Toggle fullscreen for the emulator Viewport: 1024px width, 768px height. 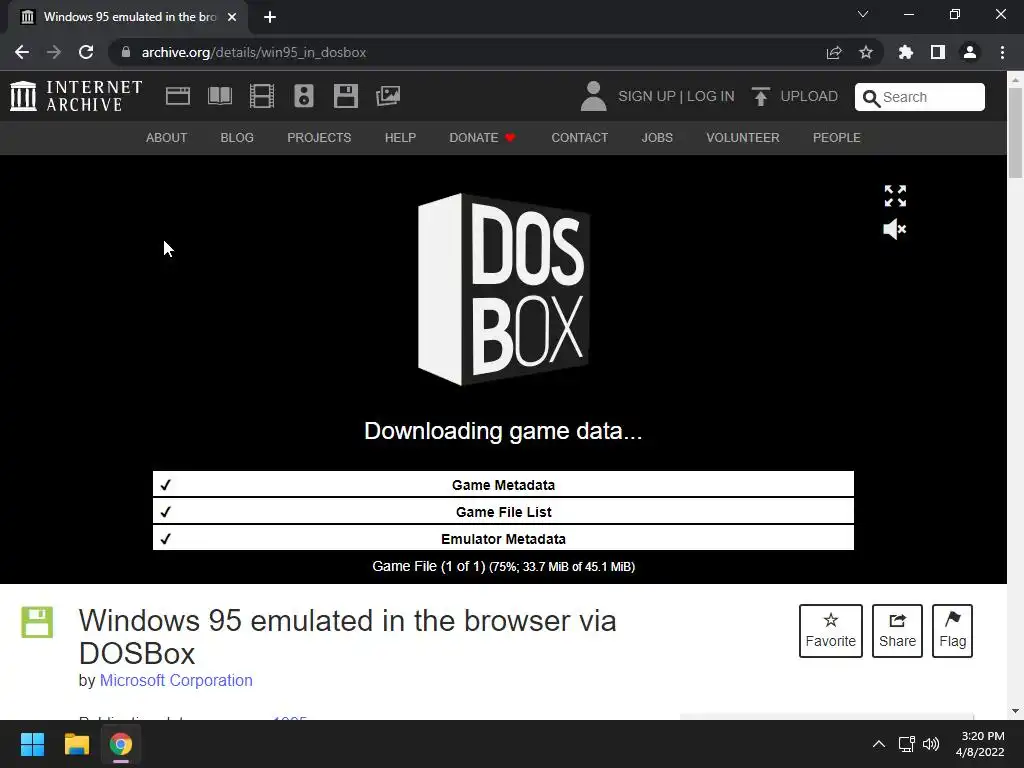tap(895, 196)
